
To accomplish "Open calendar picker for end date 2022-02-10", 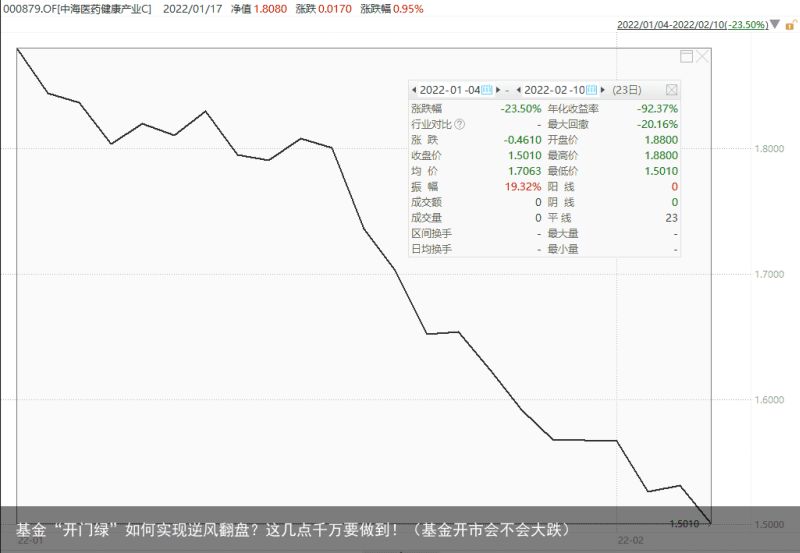I will [591, 90].
